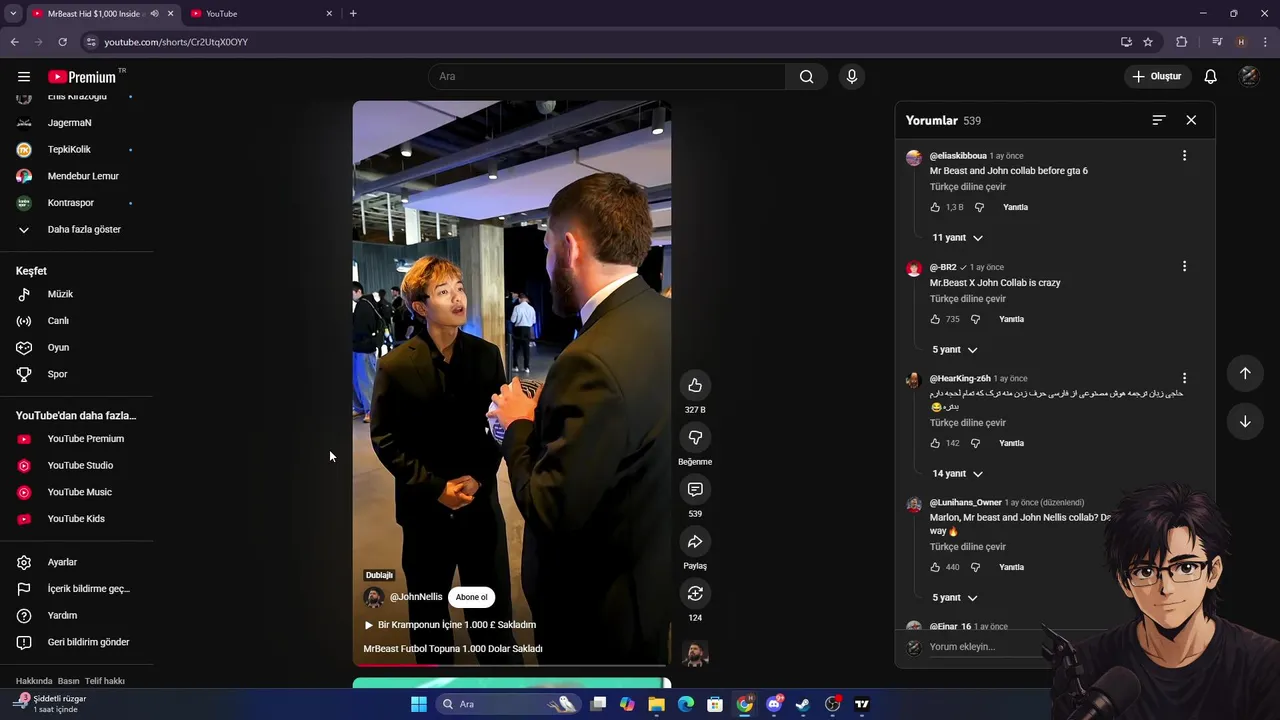1280x720 pixels.
Task: Launch Steam from the taskbar
Action: (803, 704)
